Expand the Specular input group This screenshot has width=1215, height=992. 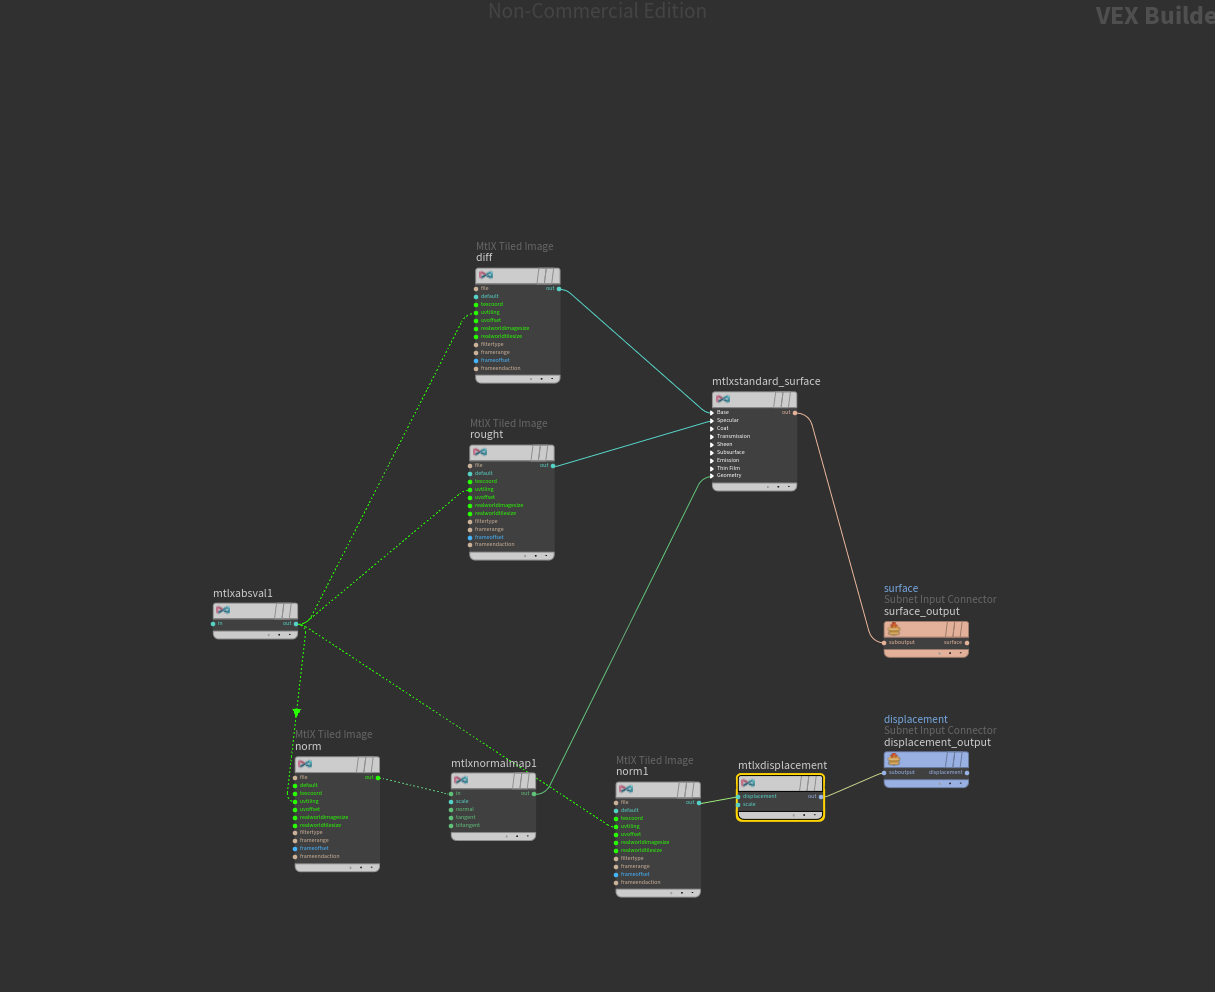(x=712, y=420)
